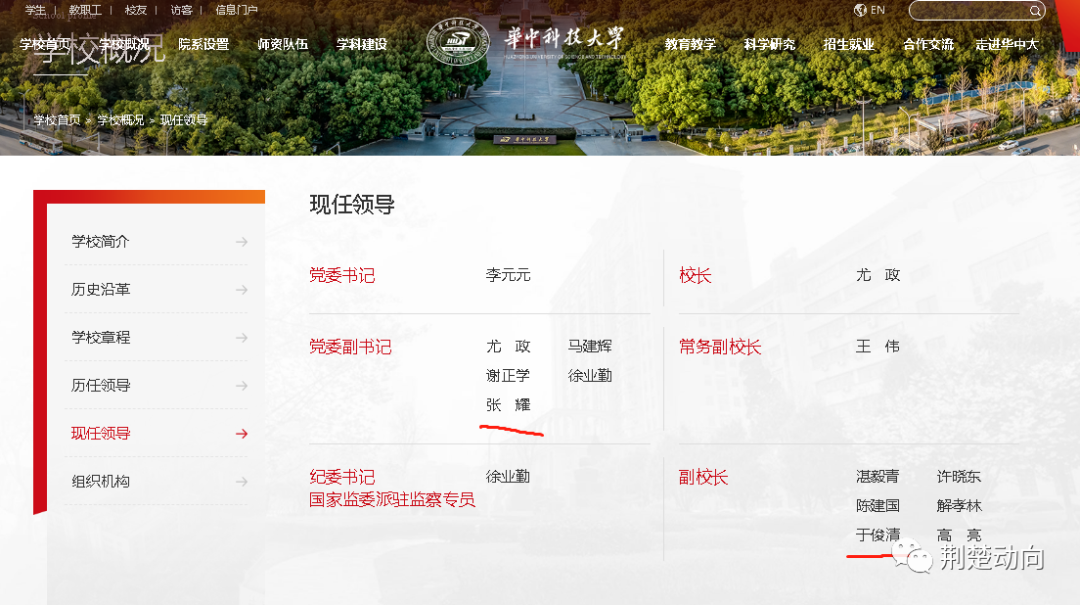1080x605 pixels.
Task: Click name 湛毅青
Action: coord(878,476)
